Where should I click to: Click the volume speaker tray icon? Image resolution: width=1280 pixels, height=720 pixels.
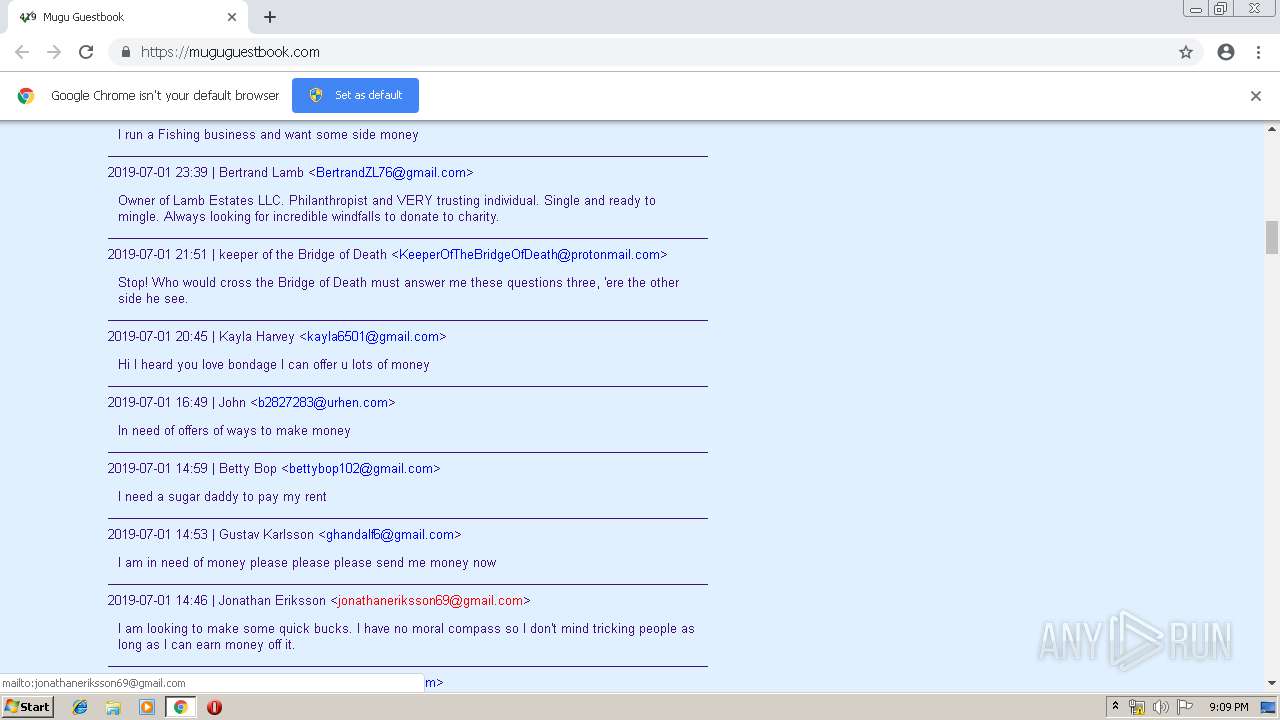pos(1160,707)
